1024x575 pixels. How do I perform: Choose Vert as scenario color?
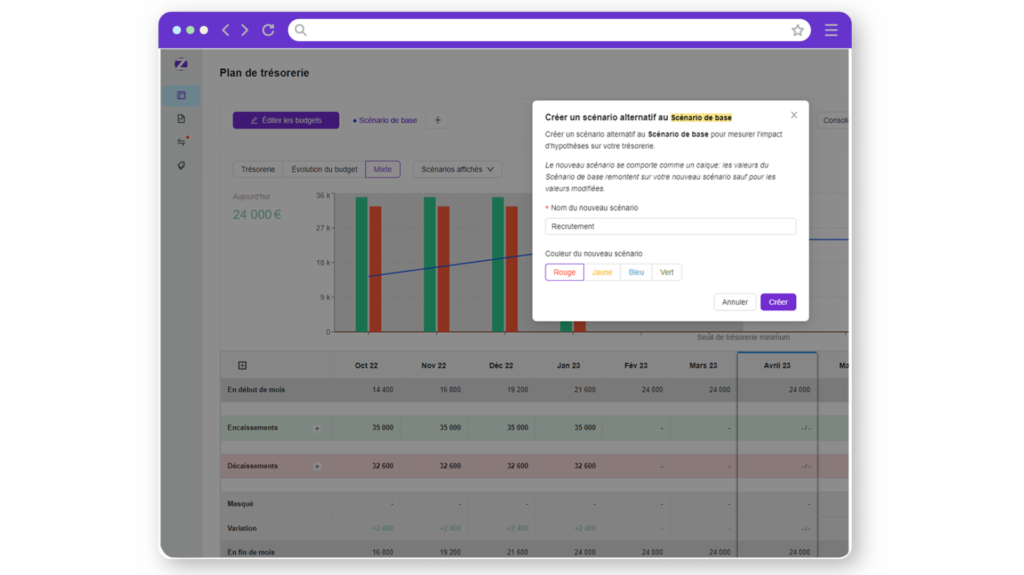point(666,272)
